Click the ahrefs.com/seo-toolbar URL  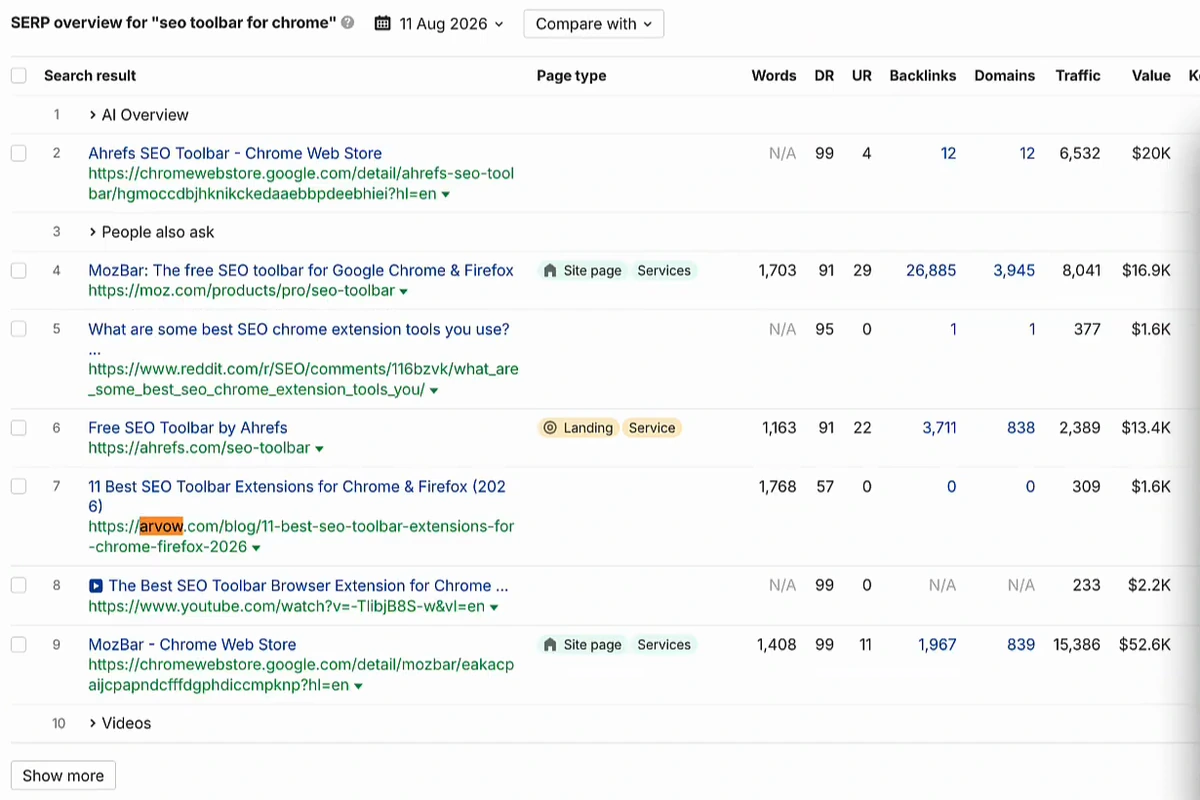click(x=199, y=448)
